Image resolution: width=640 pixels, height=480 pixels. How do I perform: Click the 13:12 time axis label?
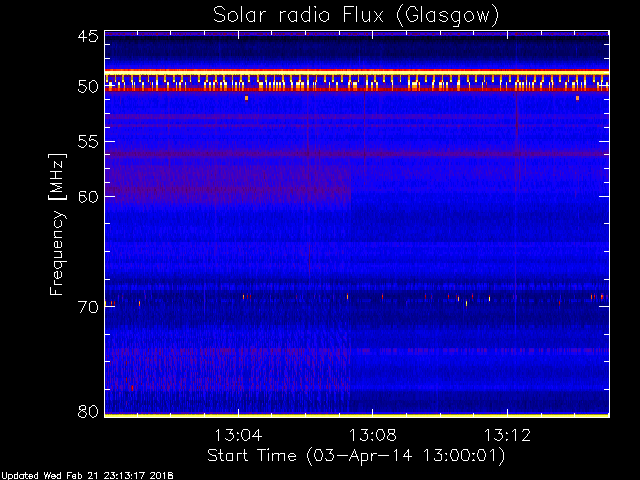(507, 435)
